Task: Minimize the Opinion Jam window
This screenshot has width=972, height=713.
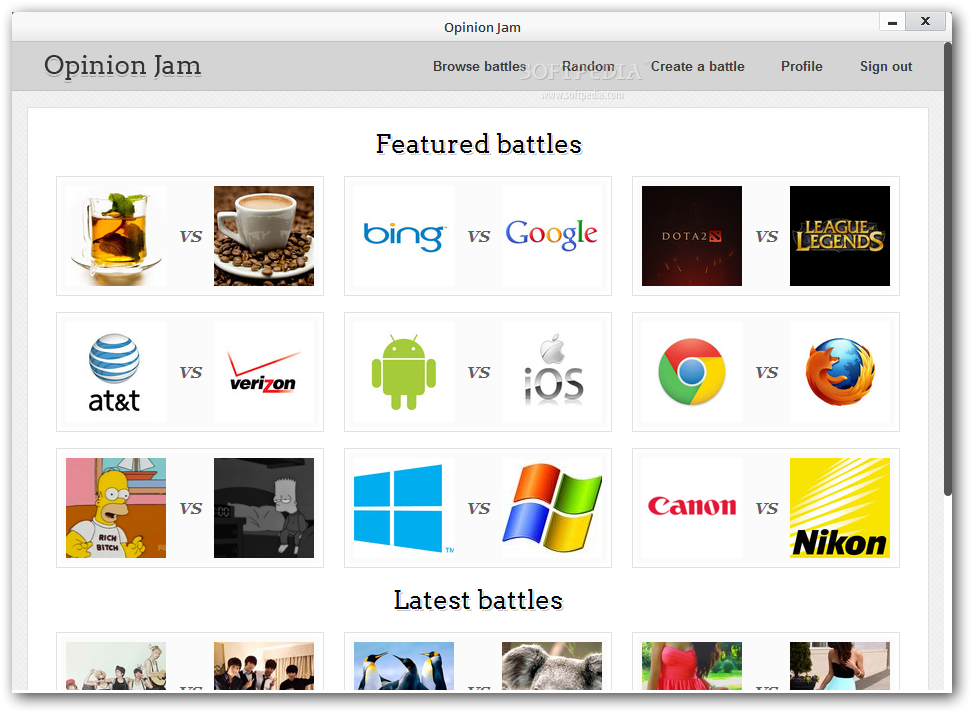Action: (x=893, y=22)
